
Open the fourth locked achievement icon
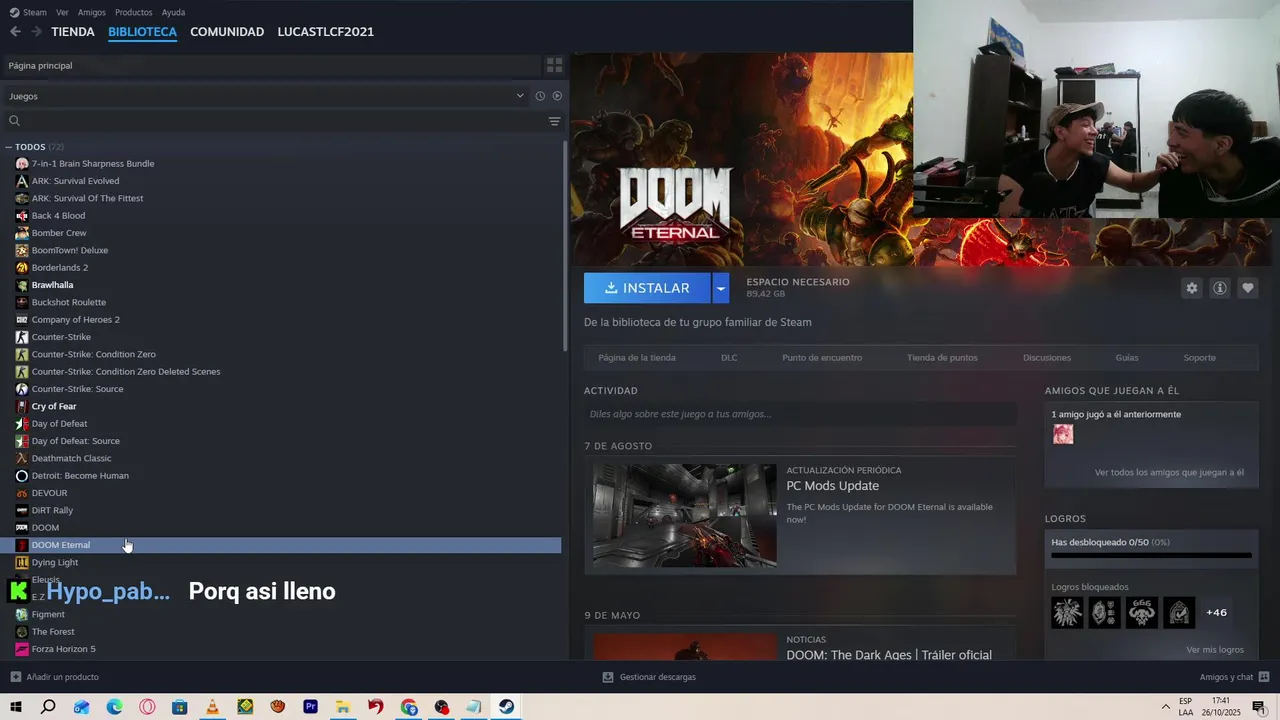pyautogui.click(x=1179, y=612)
